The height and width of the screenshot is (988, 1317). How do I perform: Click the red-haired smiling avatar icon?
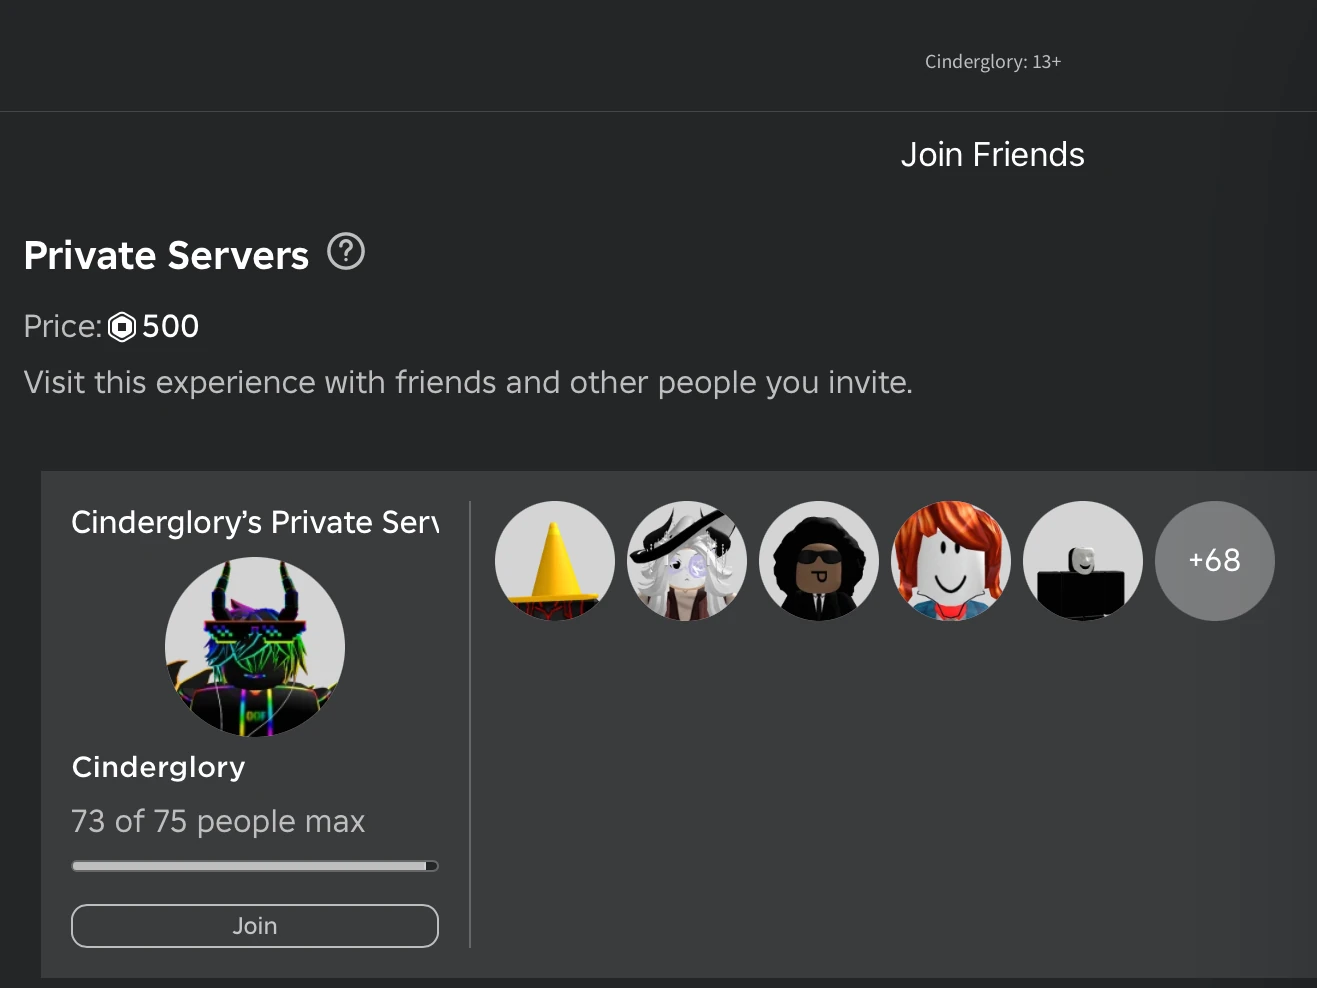coord(951,561)
